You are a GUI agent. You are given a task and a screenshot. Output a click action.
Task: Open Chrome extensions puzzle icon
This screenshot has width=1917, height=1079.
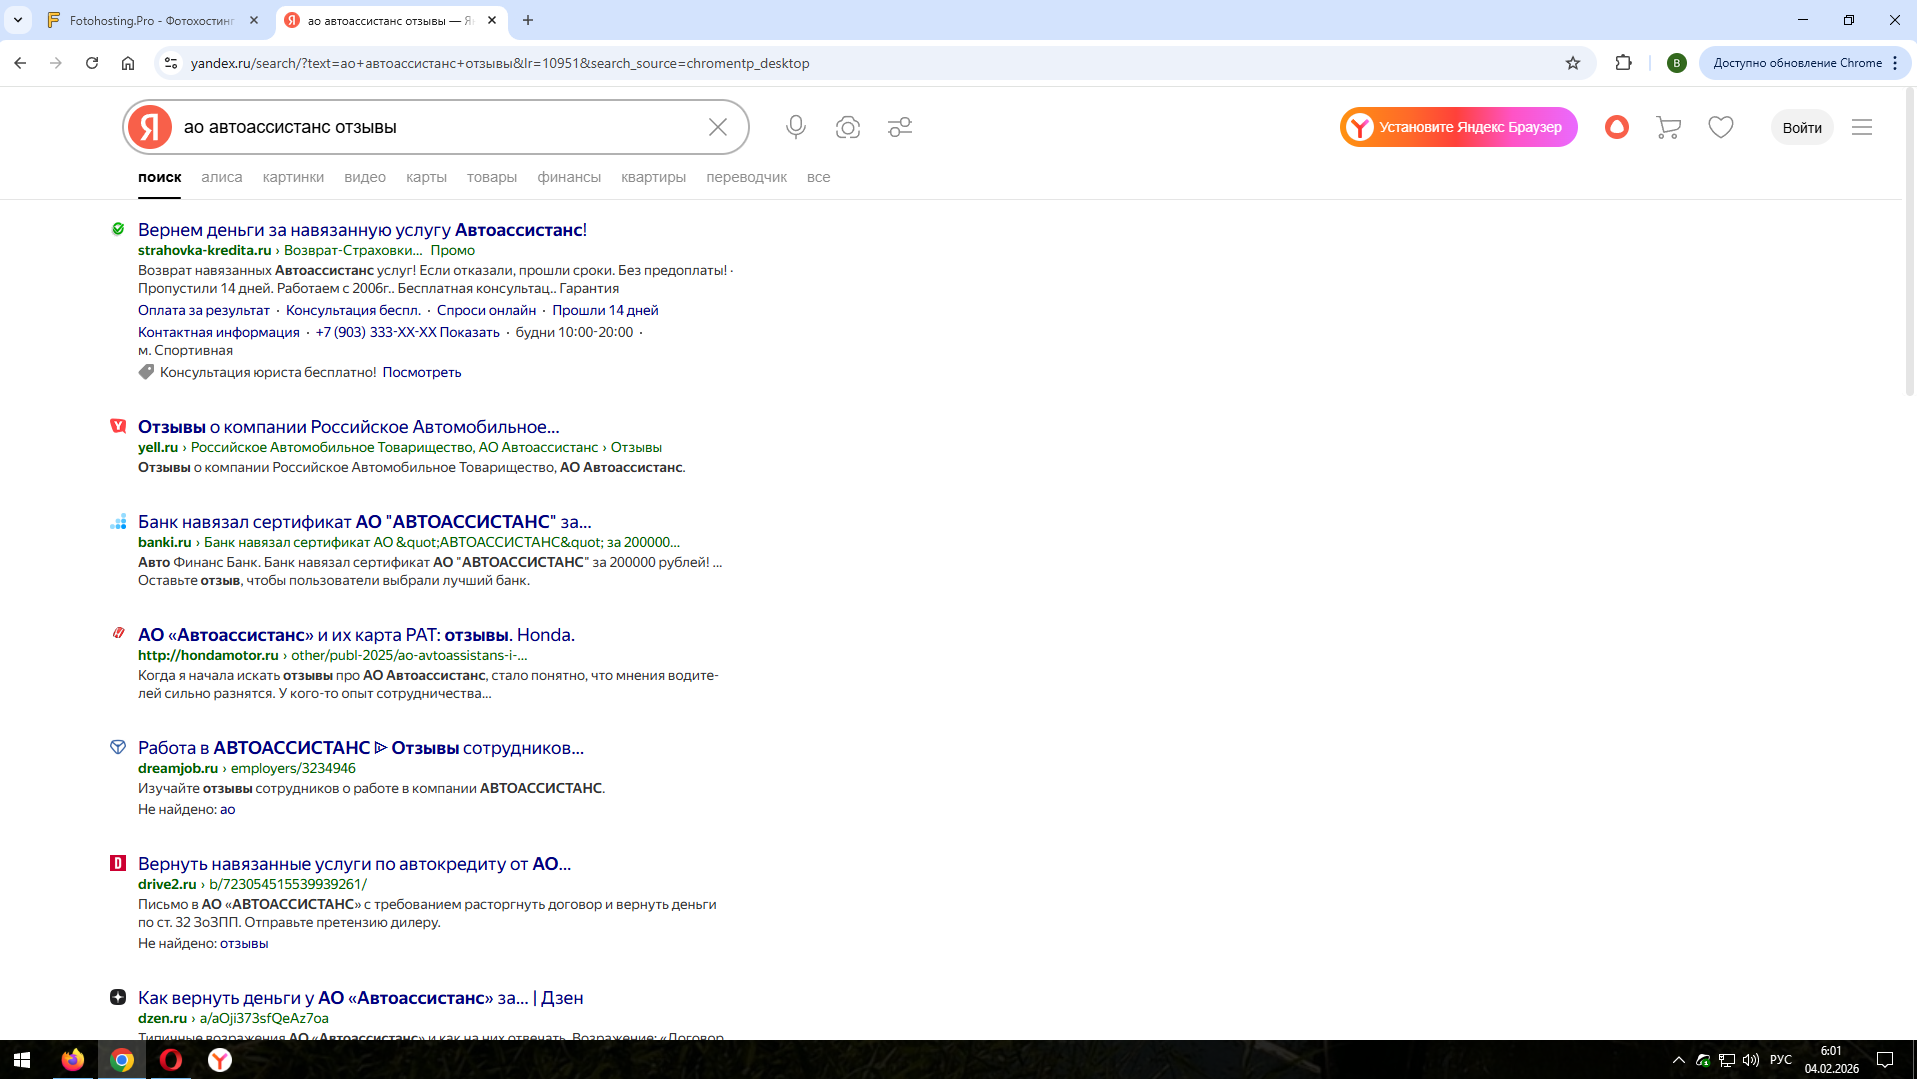(1624, 63)
